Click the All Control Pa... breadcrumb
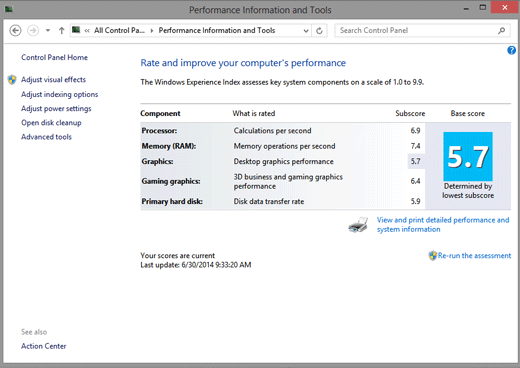This screenshot has height=368, width=520. pyautogui.click(x=119, y=30)
